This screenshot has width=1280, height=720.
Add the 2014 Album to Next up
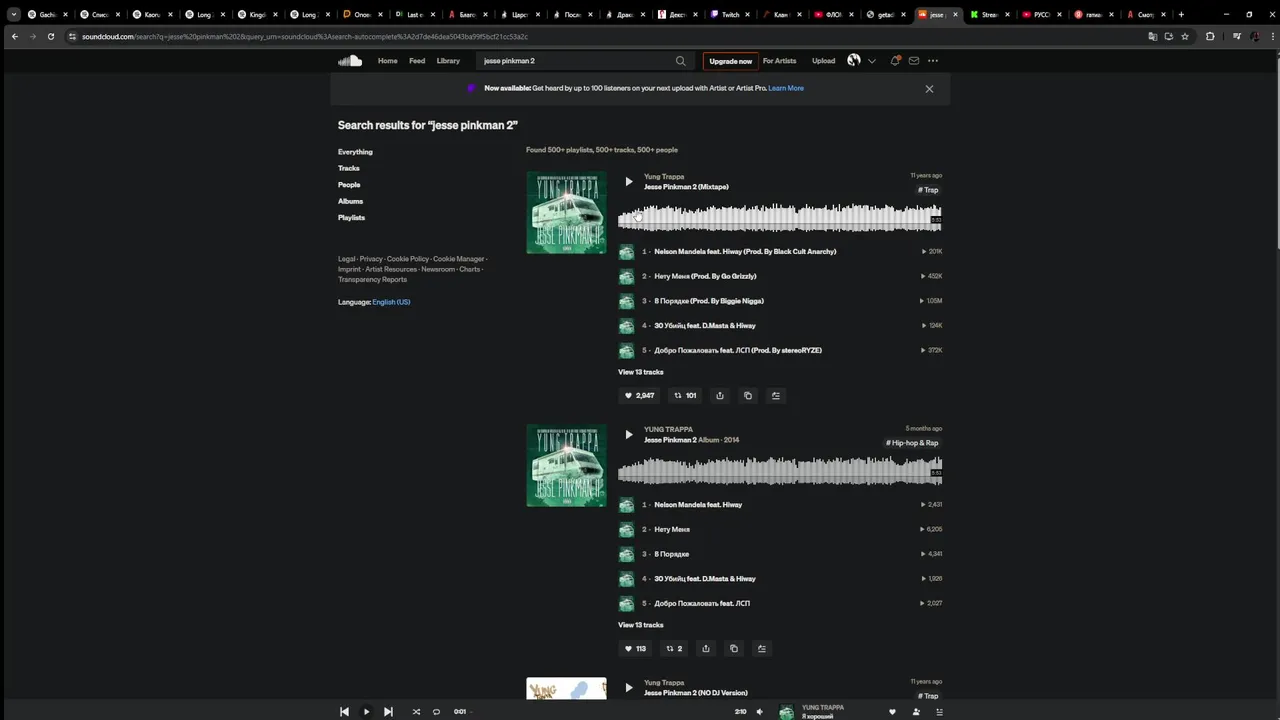(x=761, y=649)
